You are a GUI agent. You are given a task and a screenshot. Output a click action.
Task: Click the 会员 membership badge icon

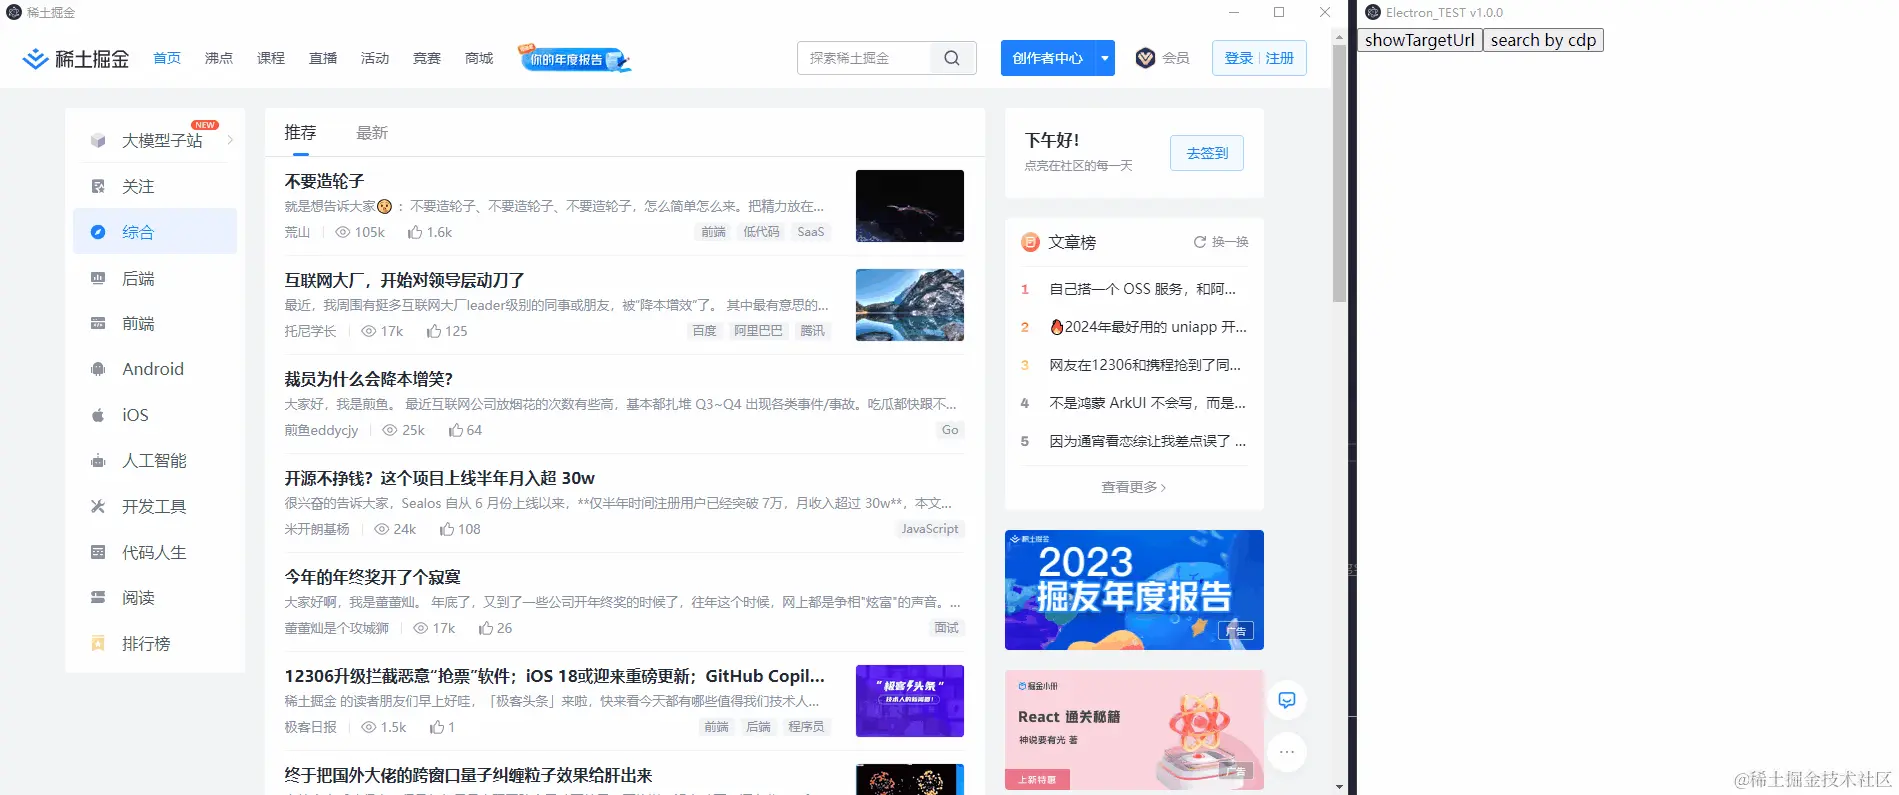tap(1146, 58)
